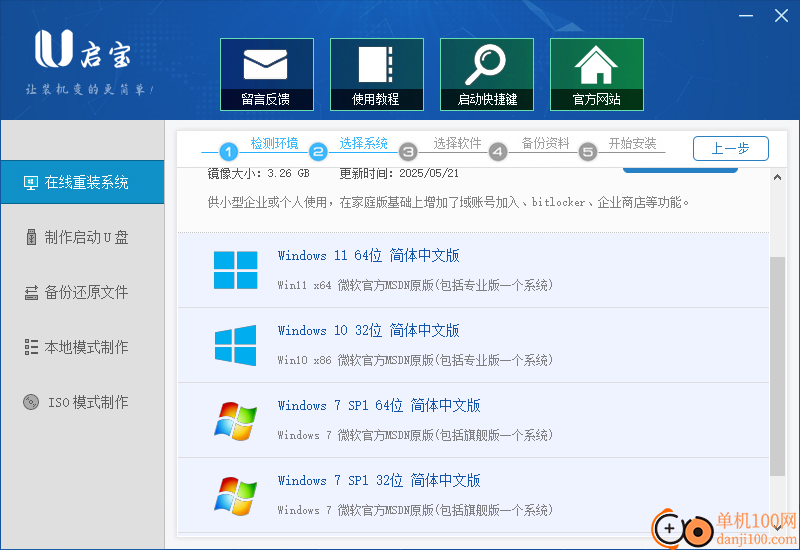Click the Windows 7 64位 flag logo
This screenshot has width=800, height=550.
(x=236, y=421)
